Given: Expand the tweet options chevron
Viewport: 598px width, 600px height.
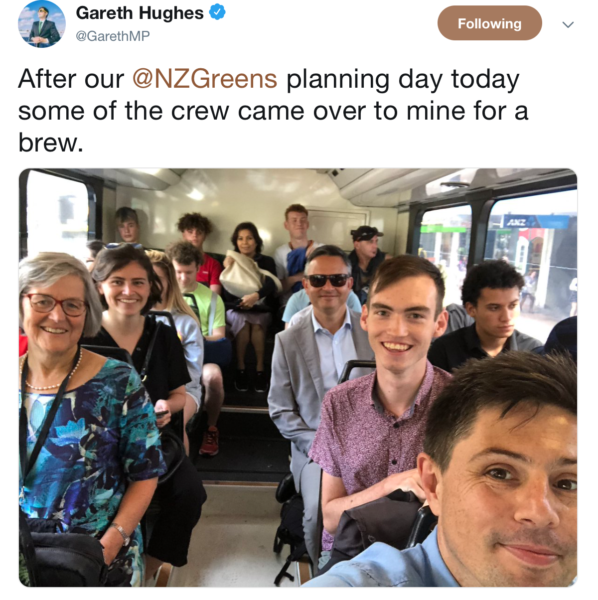Looking at the screenshot, I should 568,25.
